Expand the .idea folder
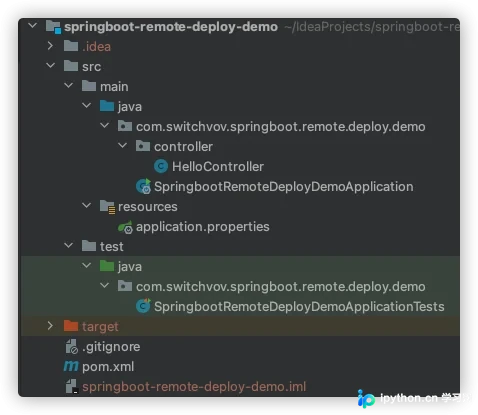Viewport: 478px width, 415px height. click(50, 46)
